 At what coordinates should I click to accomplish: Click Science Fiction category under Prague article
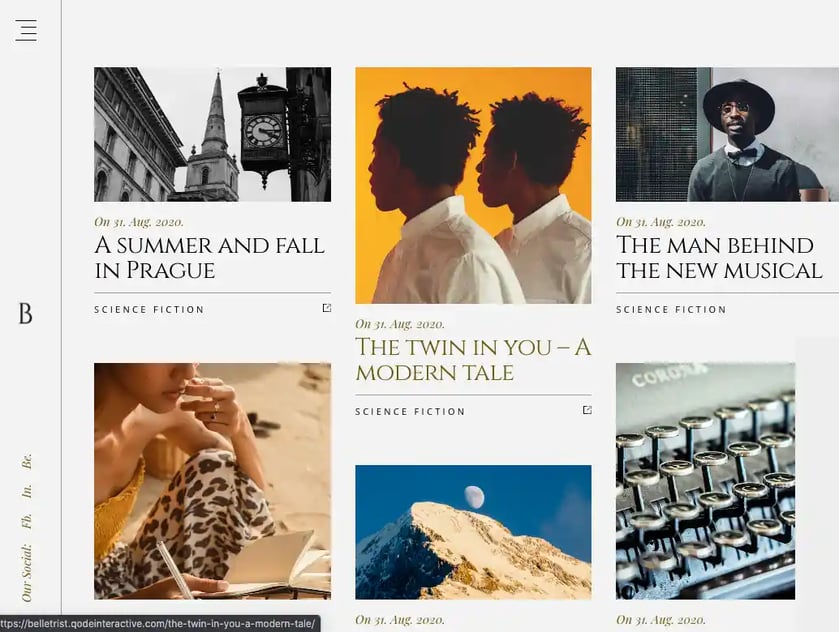click(149, 310)
